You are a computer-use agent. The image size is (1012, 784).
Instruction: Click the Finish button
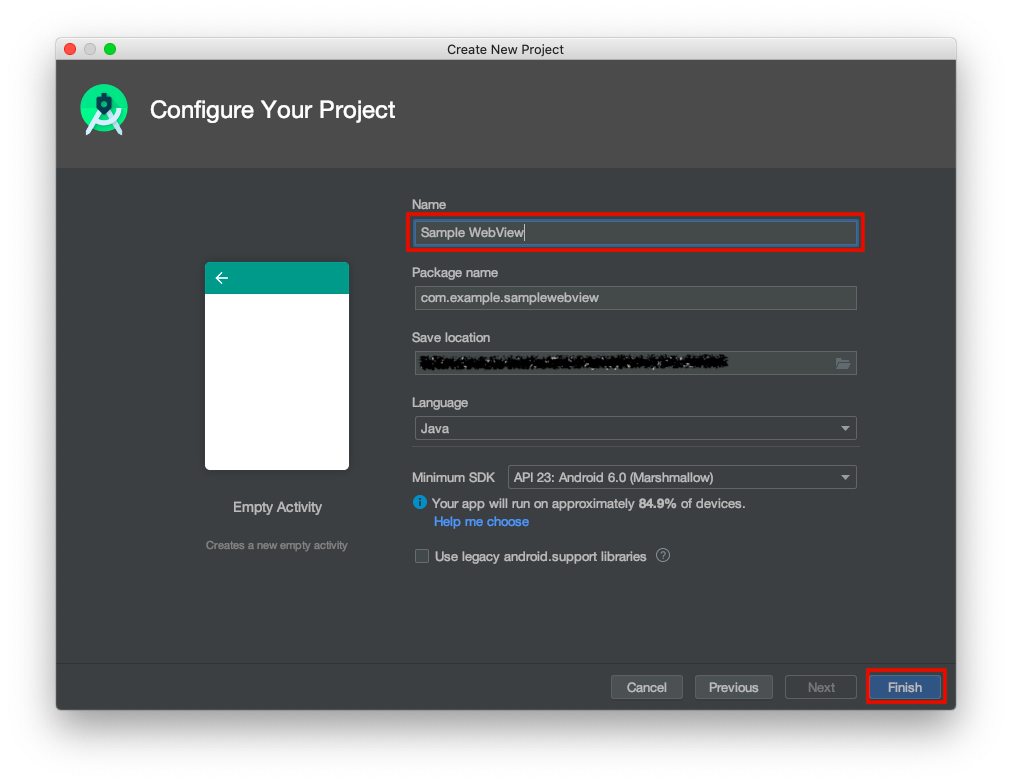coord(905,687)
